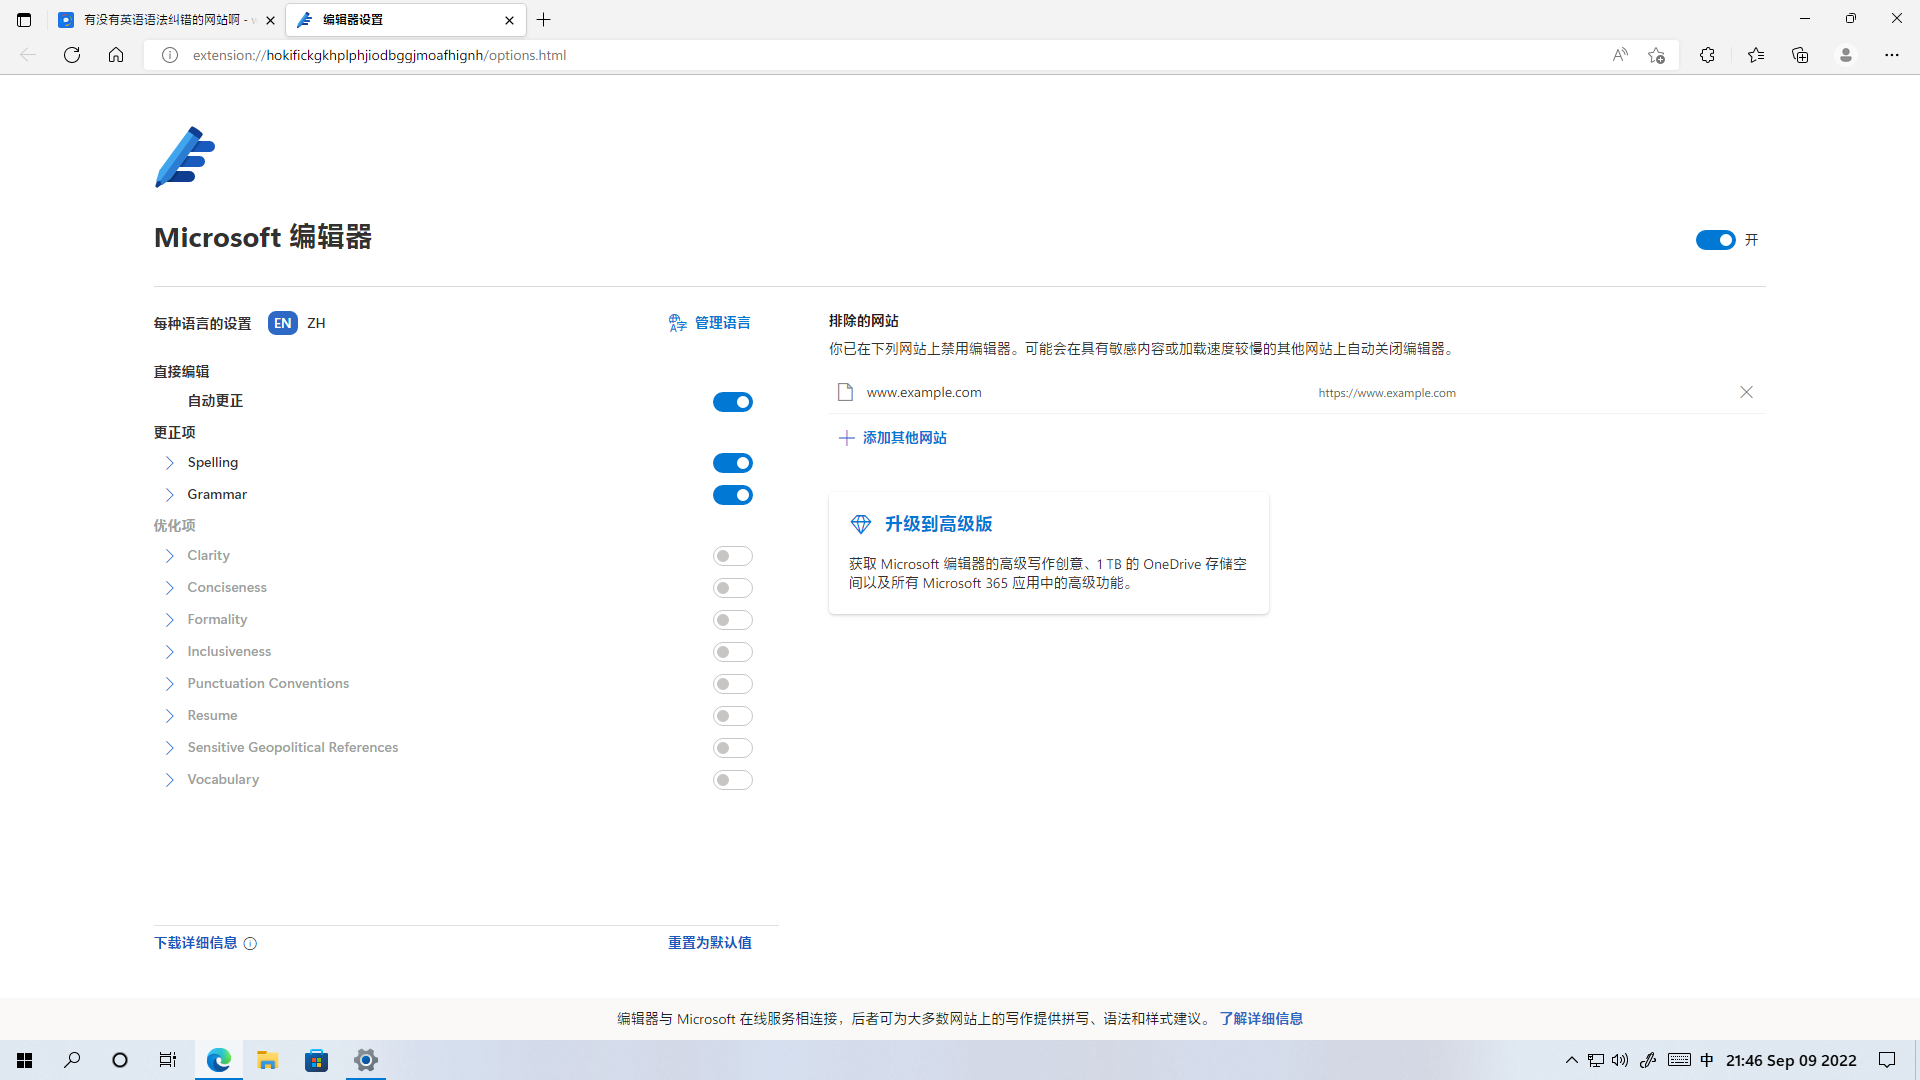This screenshot has height=1080, width=1920.
Task: Select the ZH language tab
Action: pos(316,323)
